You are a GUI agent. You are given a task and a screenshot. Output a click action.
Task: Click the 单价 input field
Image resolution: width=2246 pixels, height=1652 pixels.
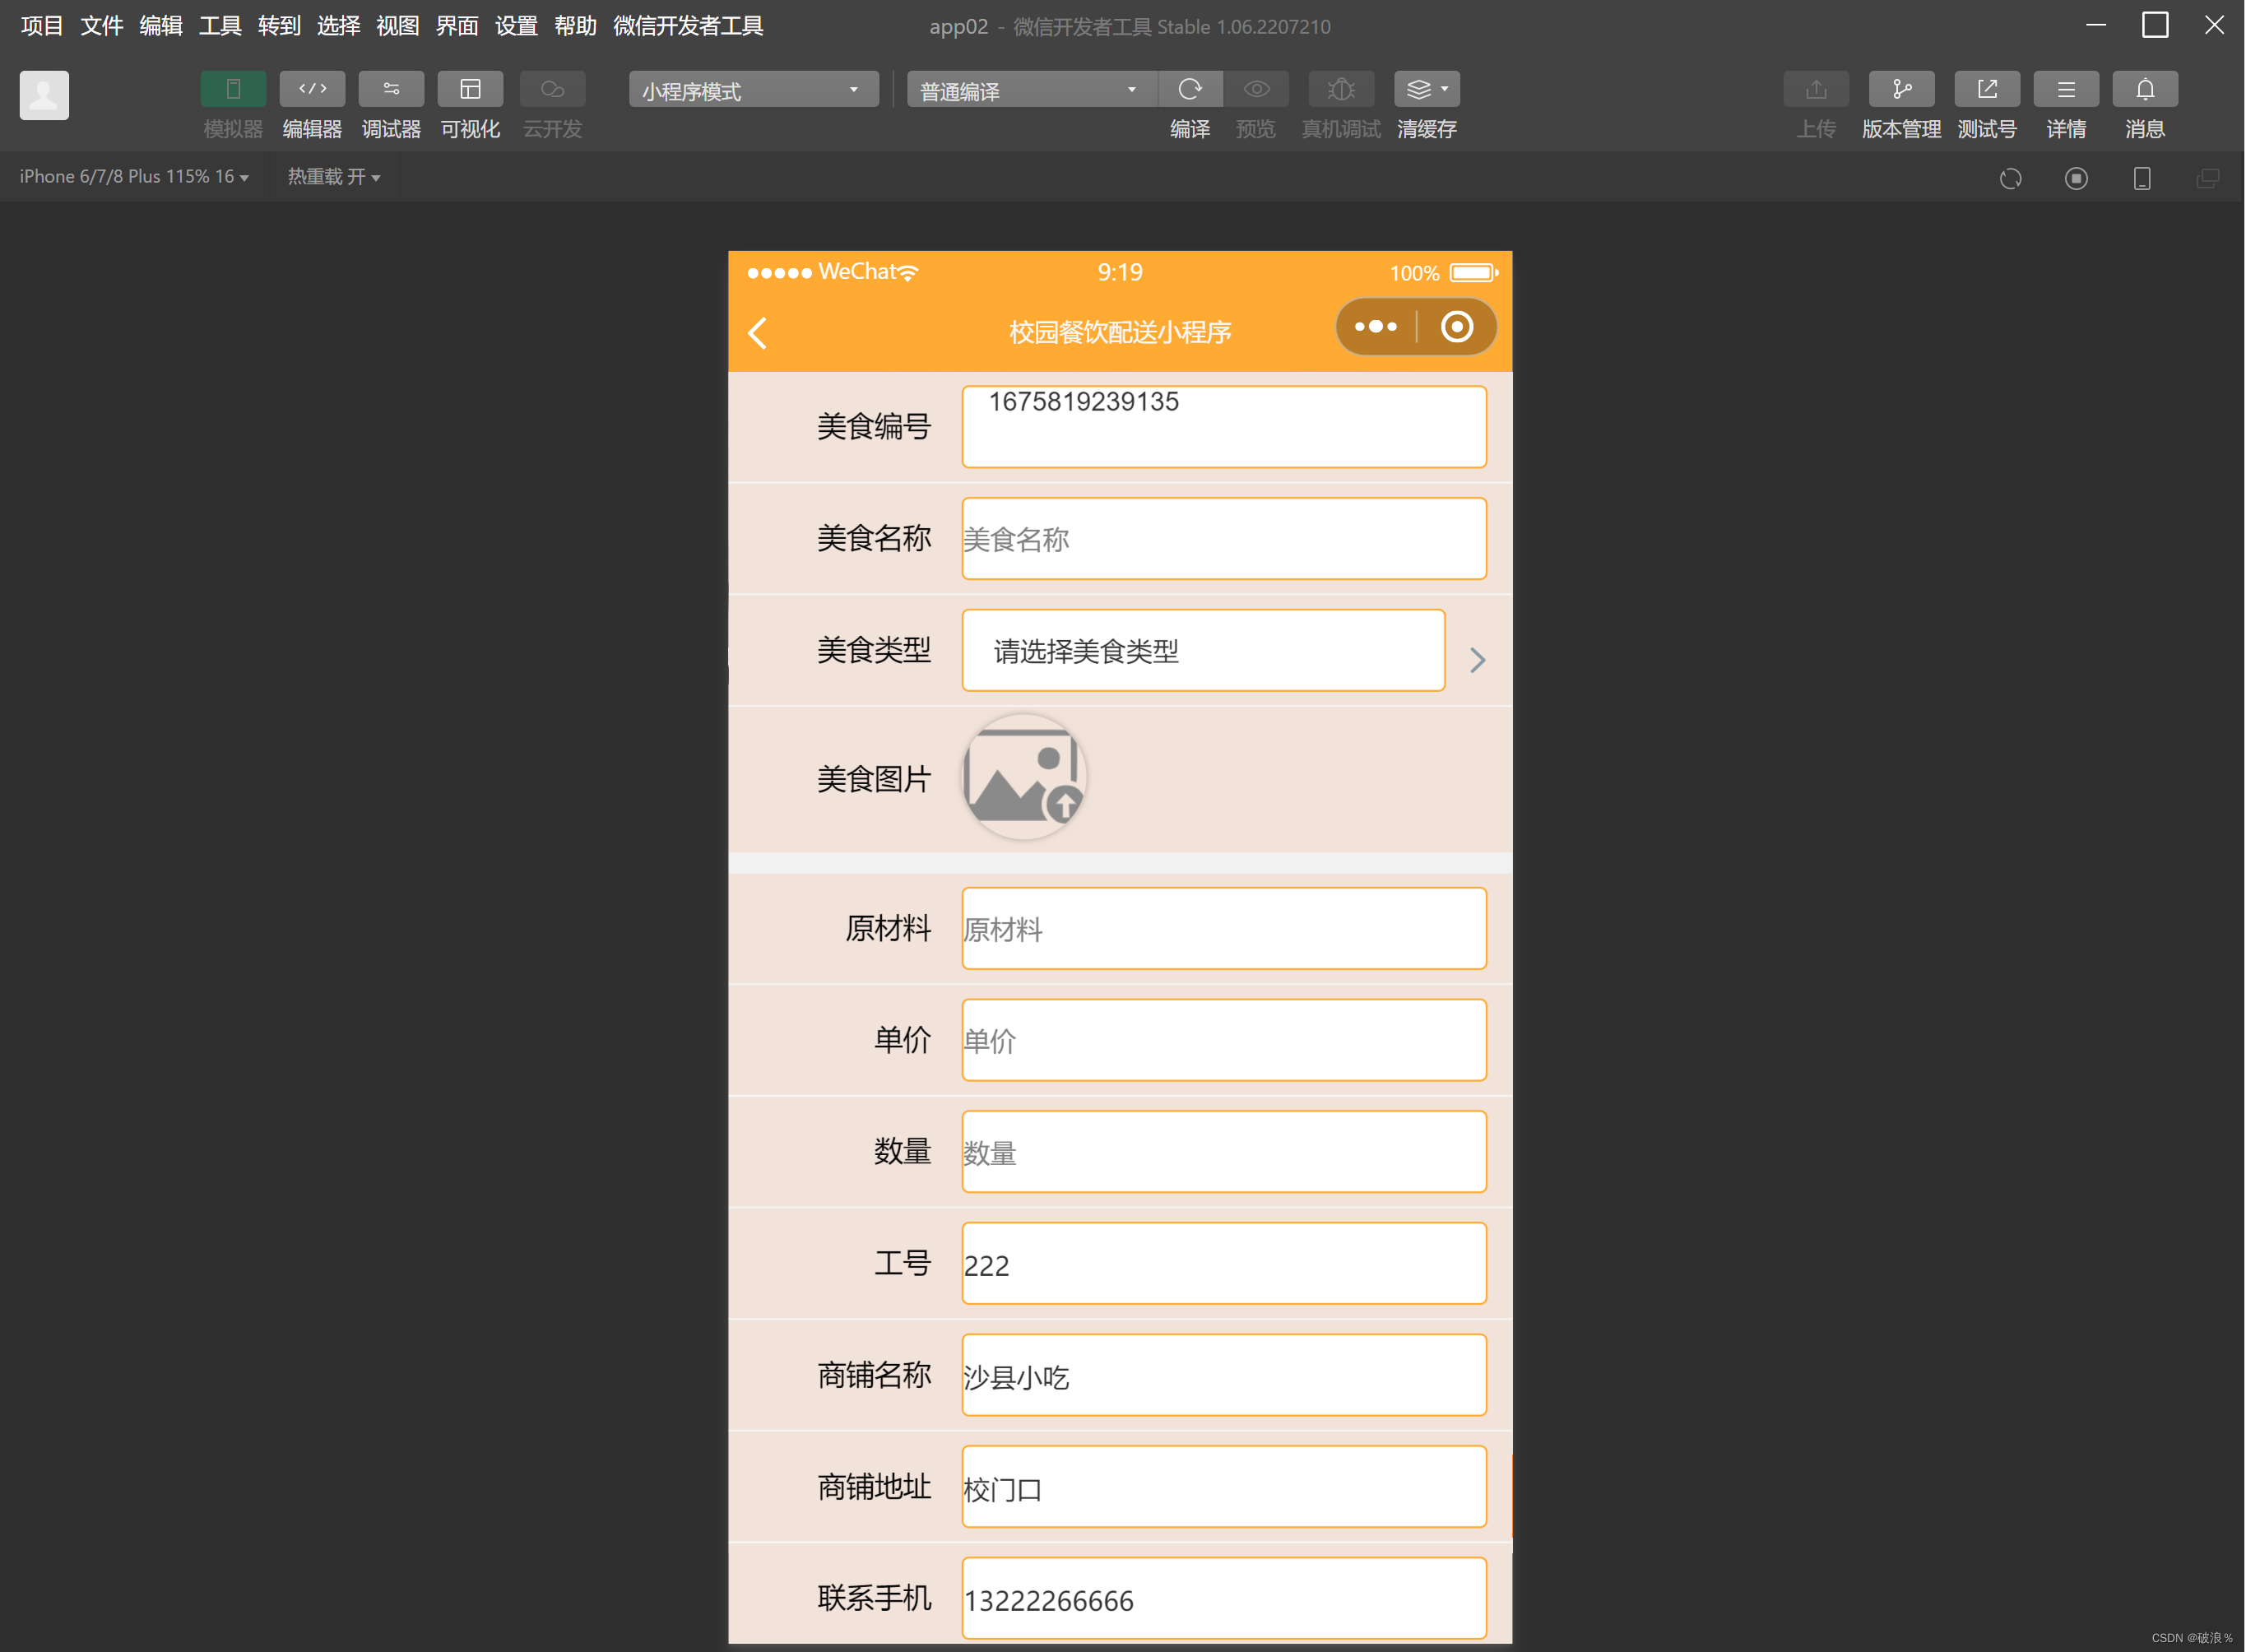(x=1224, y=1040)
